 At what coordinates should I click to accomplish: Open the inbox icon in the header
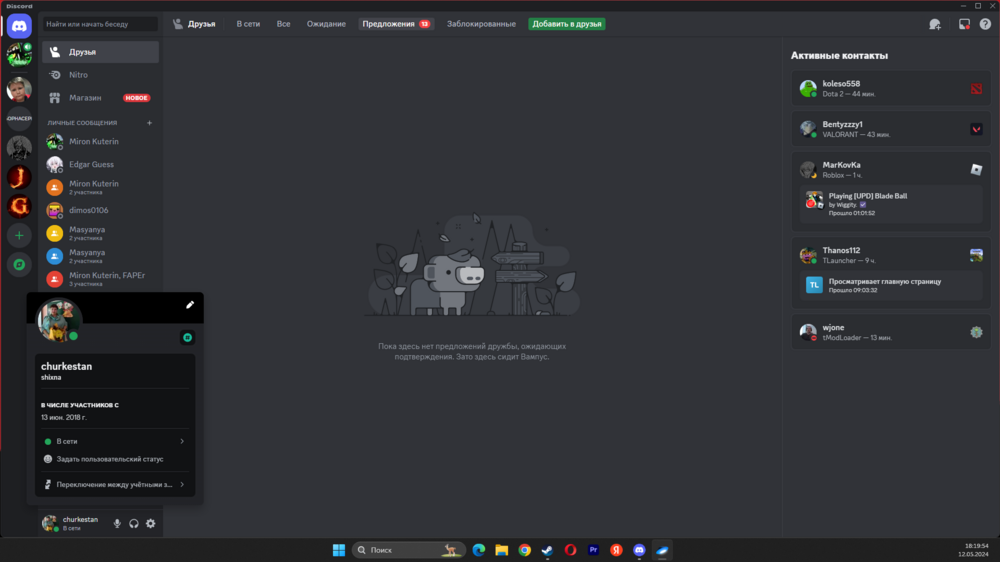[964, 24]
